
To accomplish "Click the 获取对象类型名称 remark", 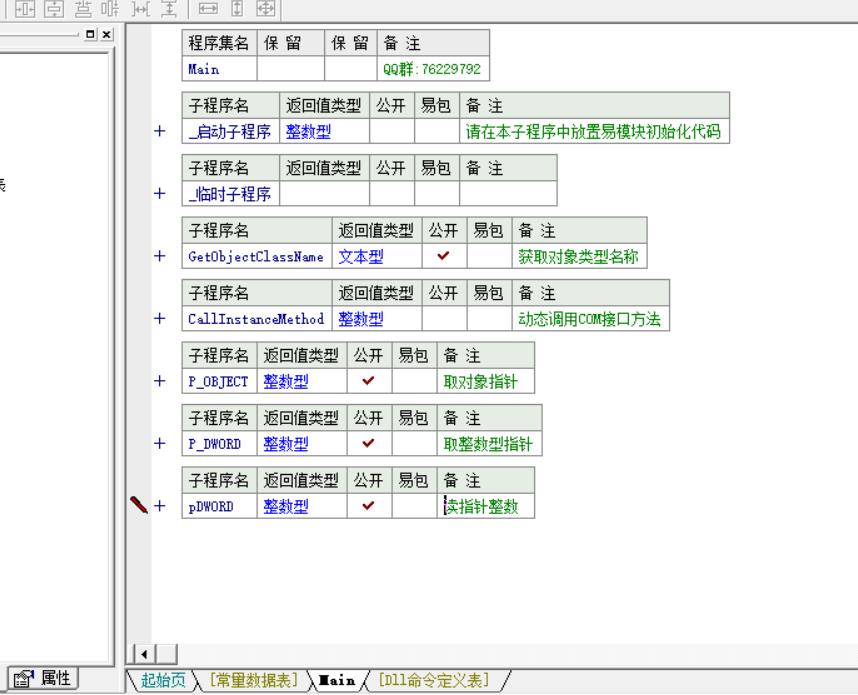I will coord(579,256).
